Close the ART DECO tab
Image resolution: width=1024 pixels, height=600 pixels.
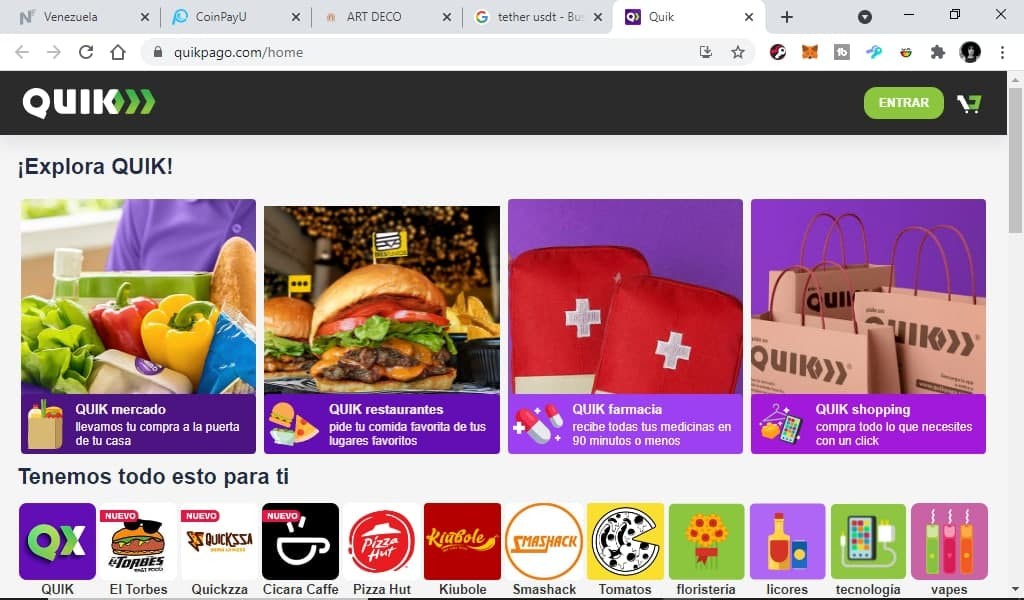click(447, 17)
